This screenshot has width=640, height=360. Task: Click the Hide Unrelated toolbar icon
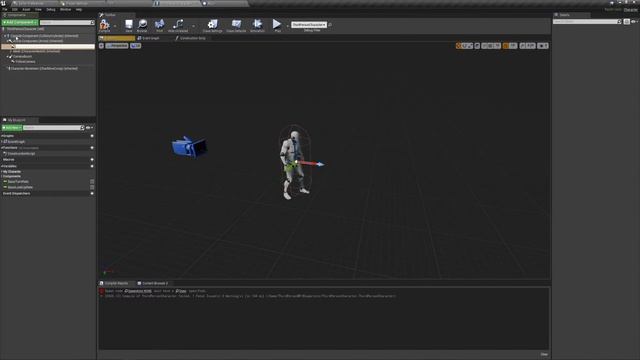pos(178,25)
